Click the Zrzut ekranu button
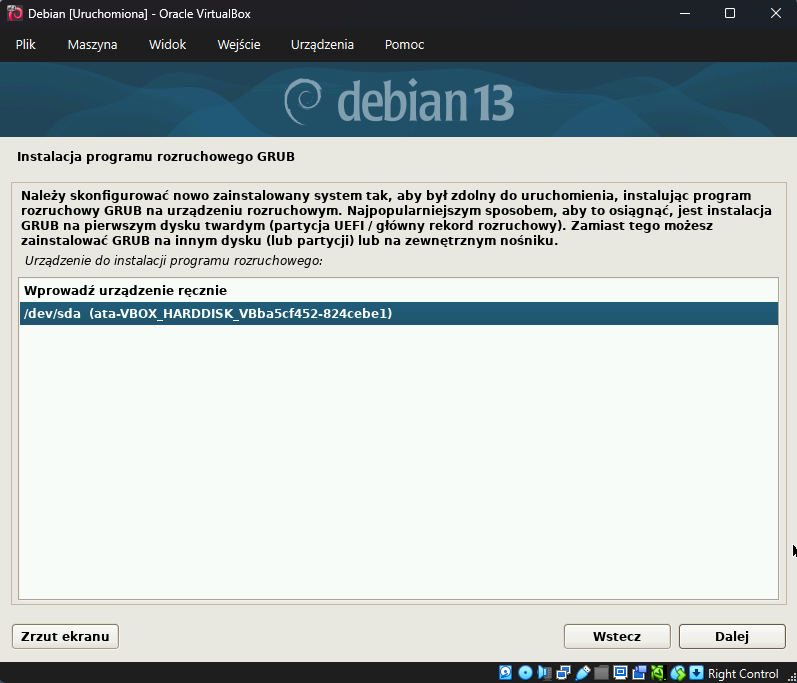The height and width of the screenshot is (683, 797). point(66,636)
